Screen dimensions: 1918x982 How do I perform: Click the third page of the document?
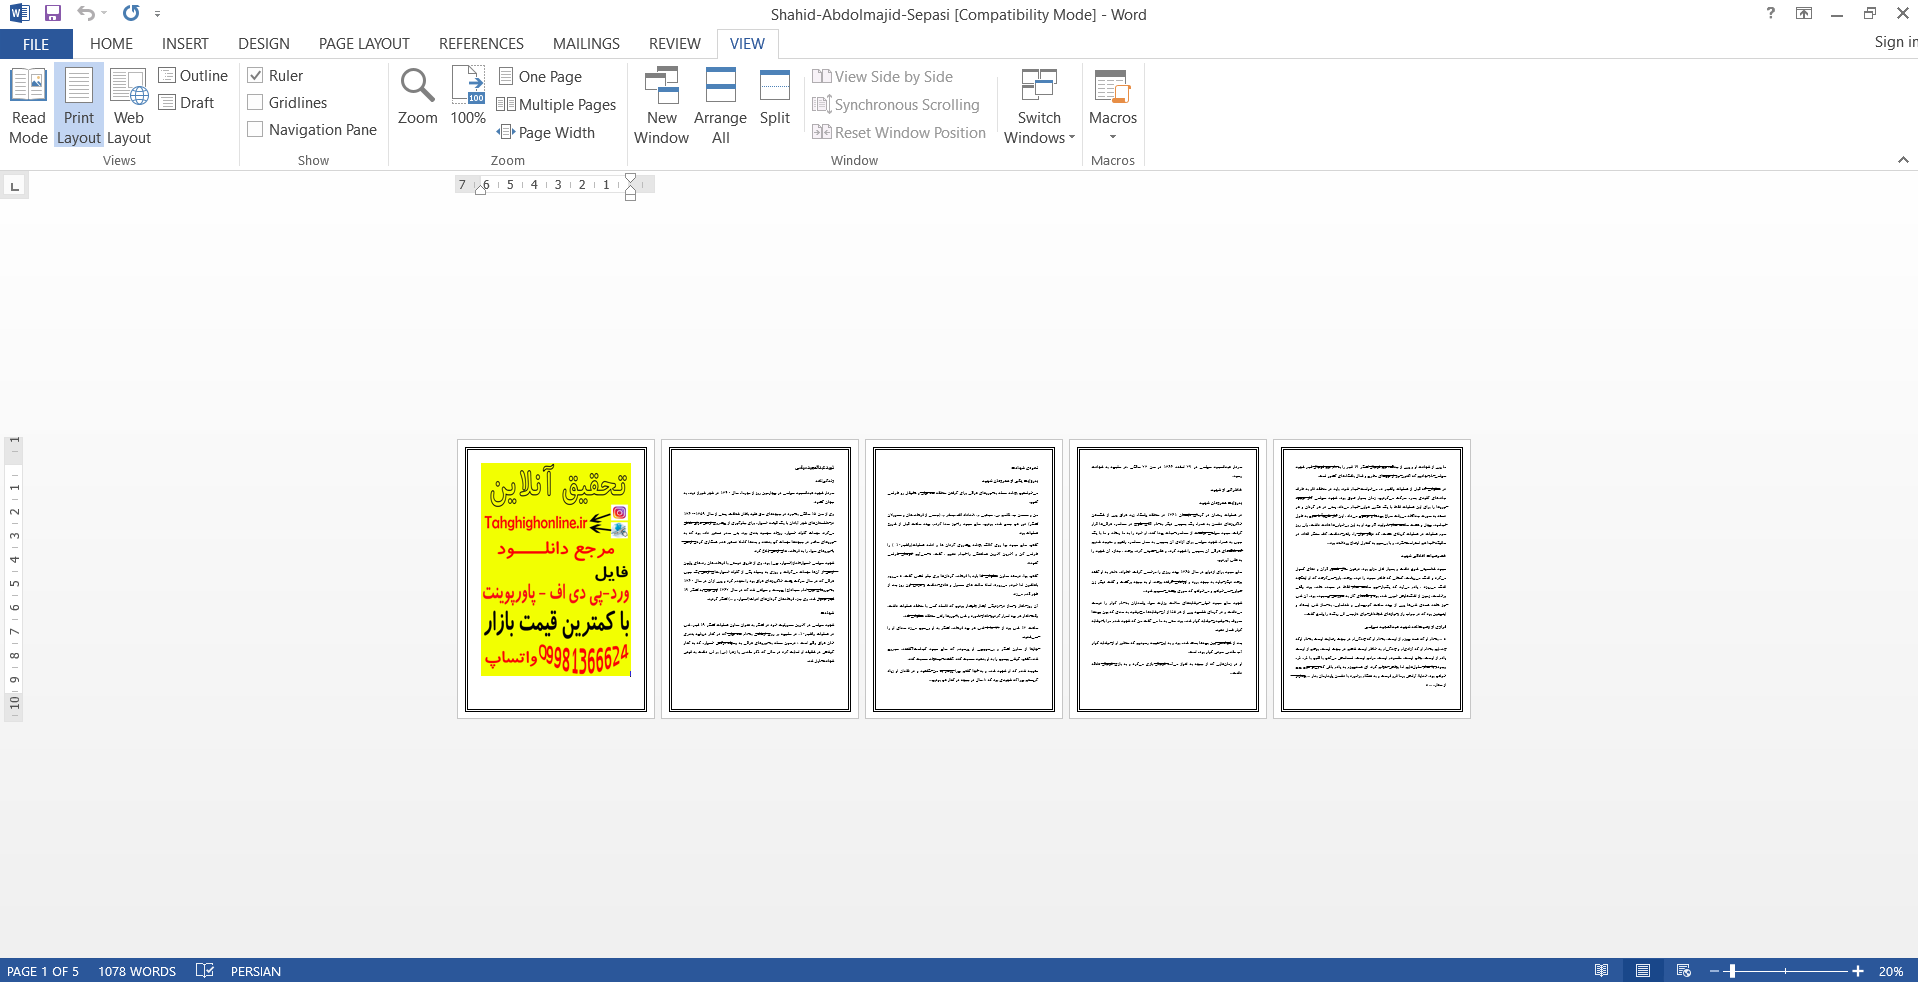pos(964,579)
